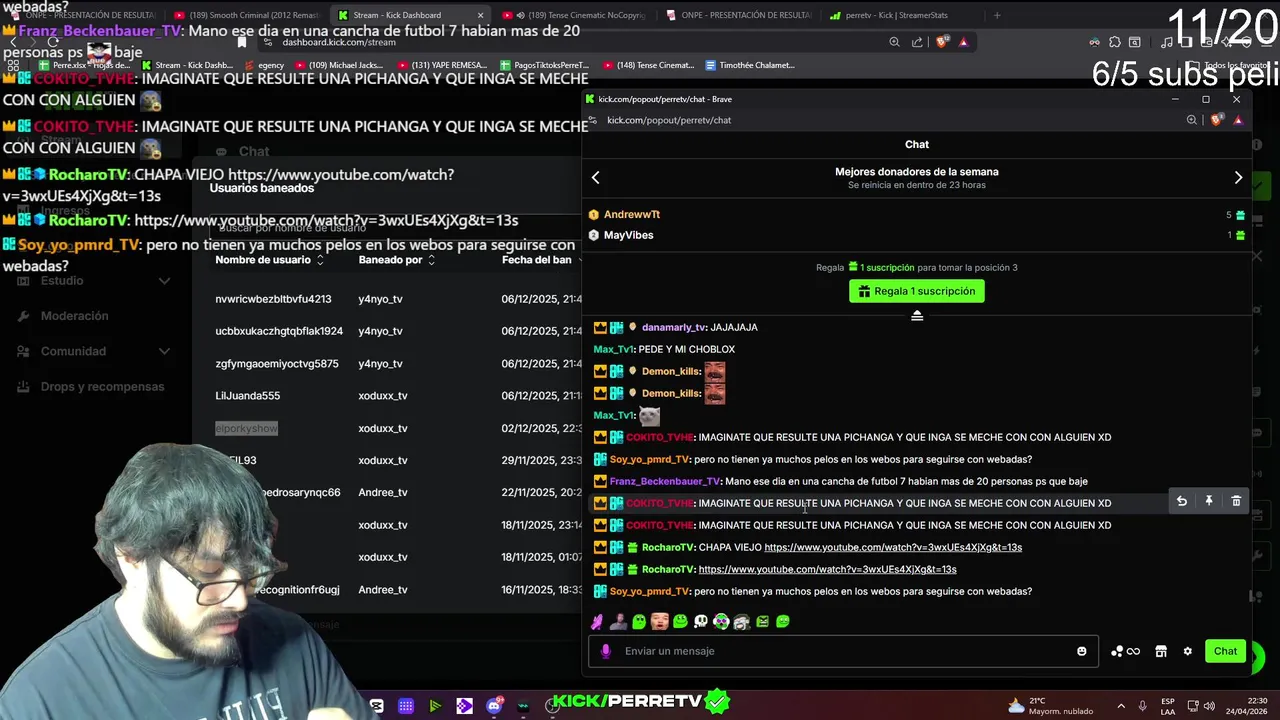The width and height of the screenshot is (1280, 720).
Task: Open chat settings gear icon
Action: pyautogui.click(x=1188, y=651)
